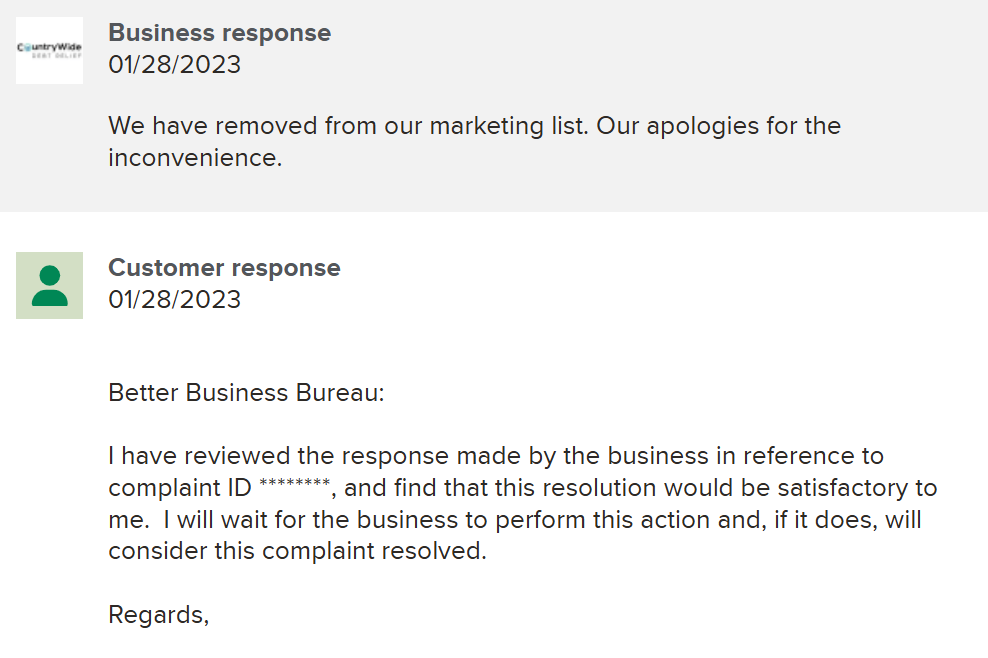
Task: Click the masked complaint ID asterisks
Action: point(294,488)
